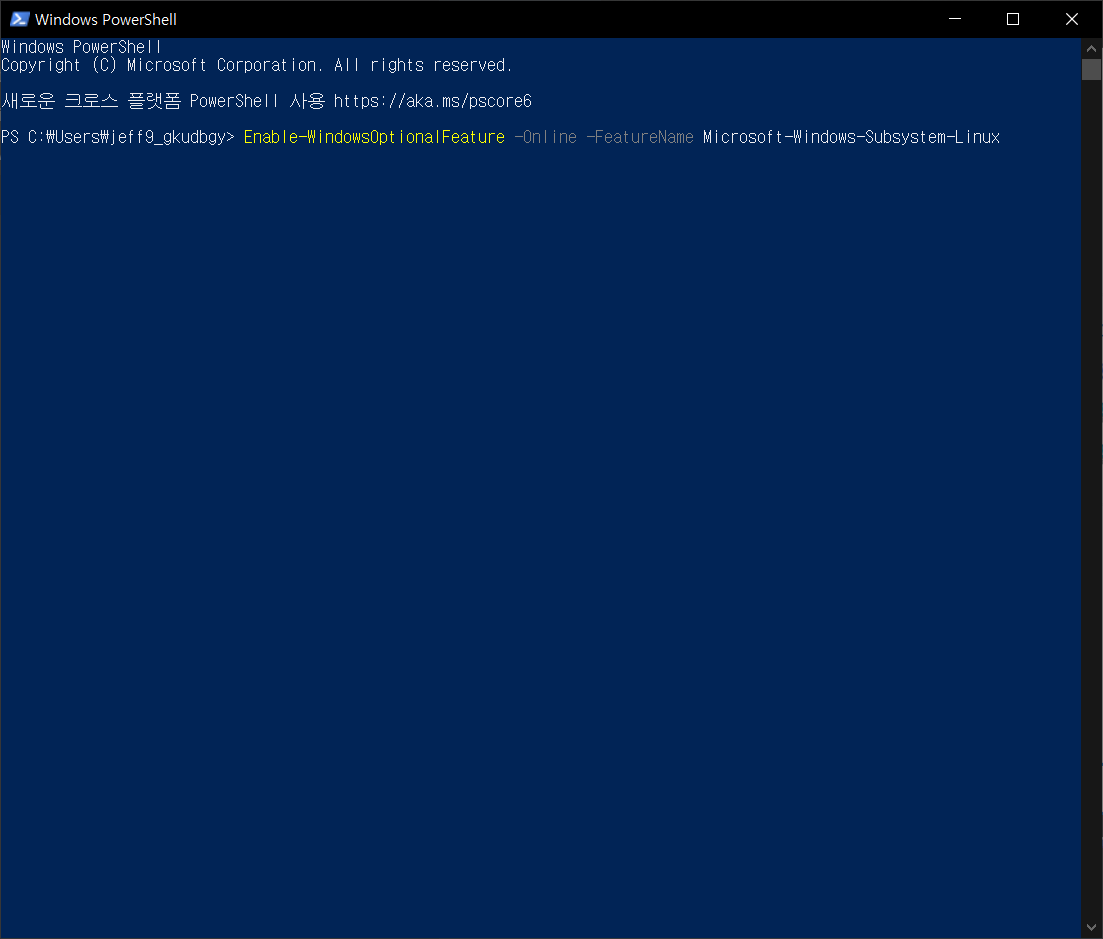The image size is (1103, 939).
Task: Click the scrollbar up arrow
Action: point(1091,49)
